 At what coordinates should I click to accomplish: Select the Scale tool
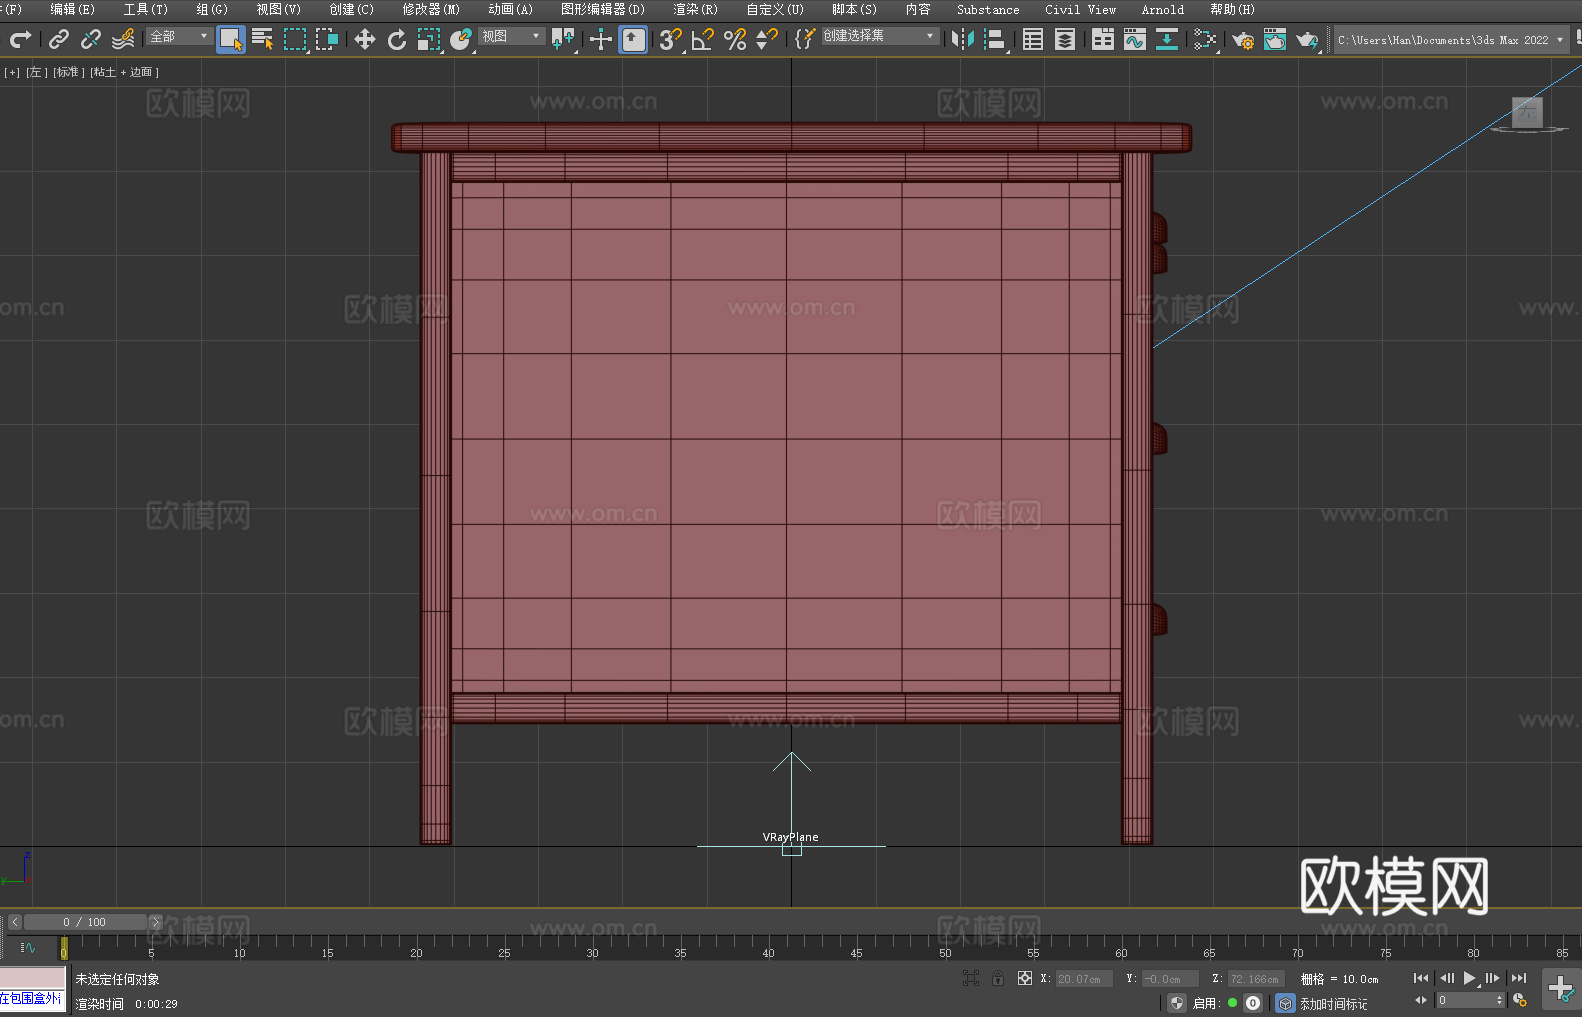click(429, 39)
